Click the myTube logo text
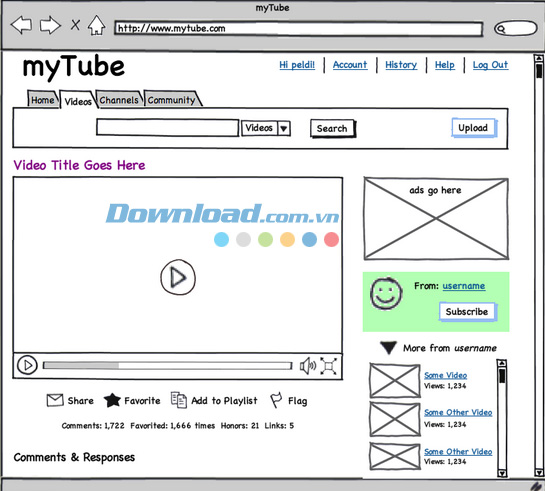 pos(74,67)
